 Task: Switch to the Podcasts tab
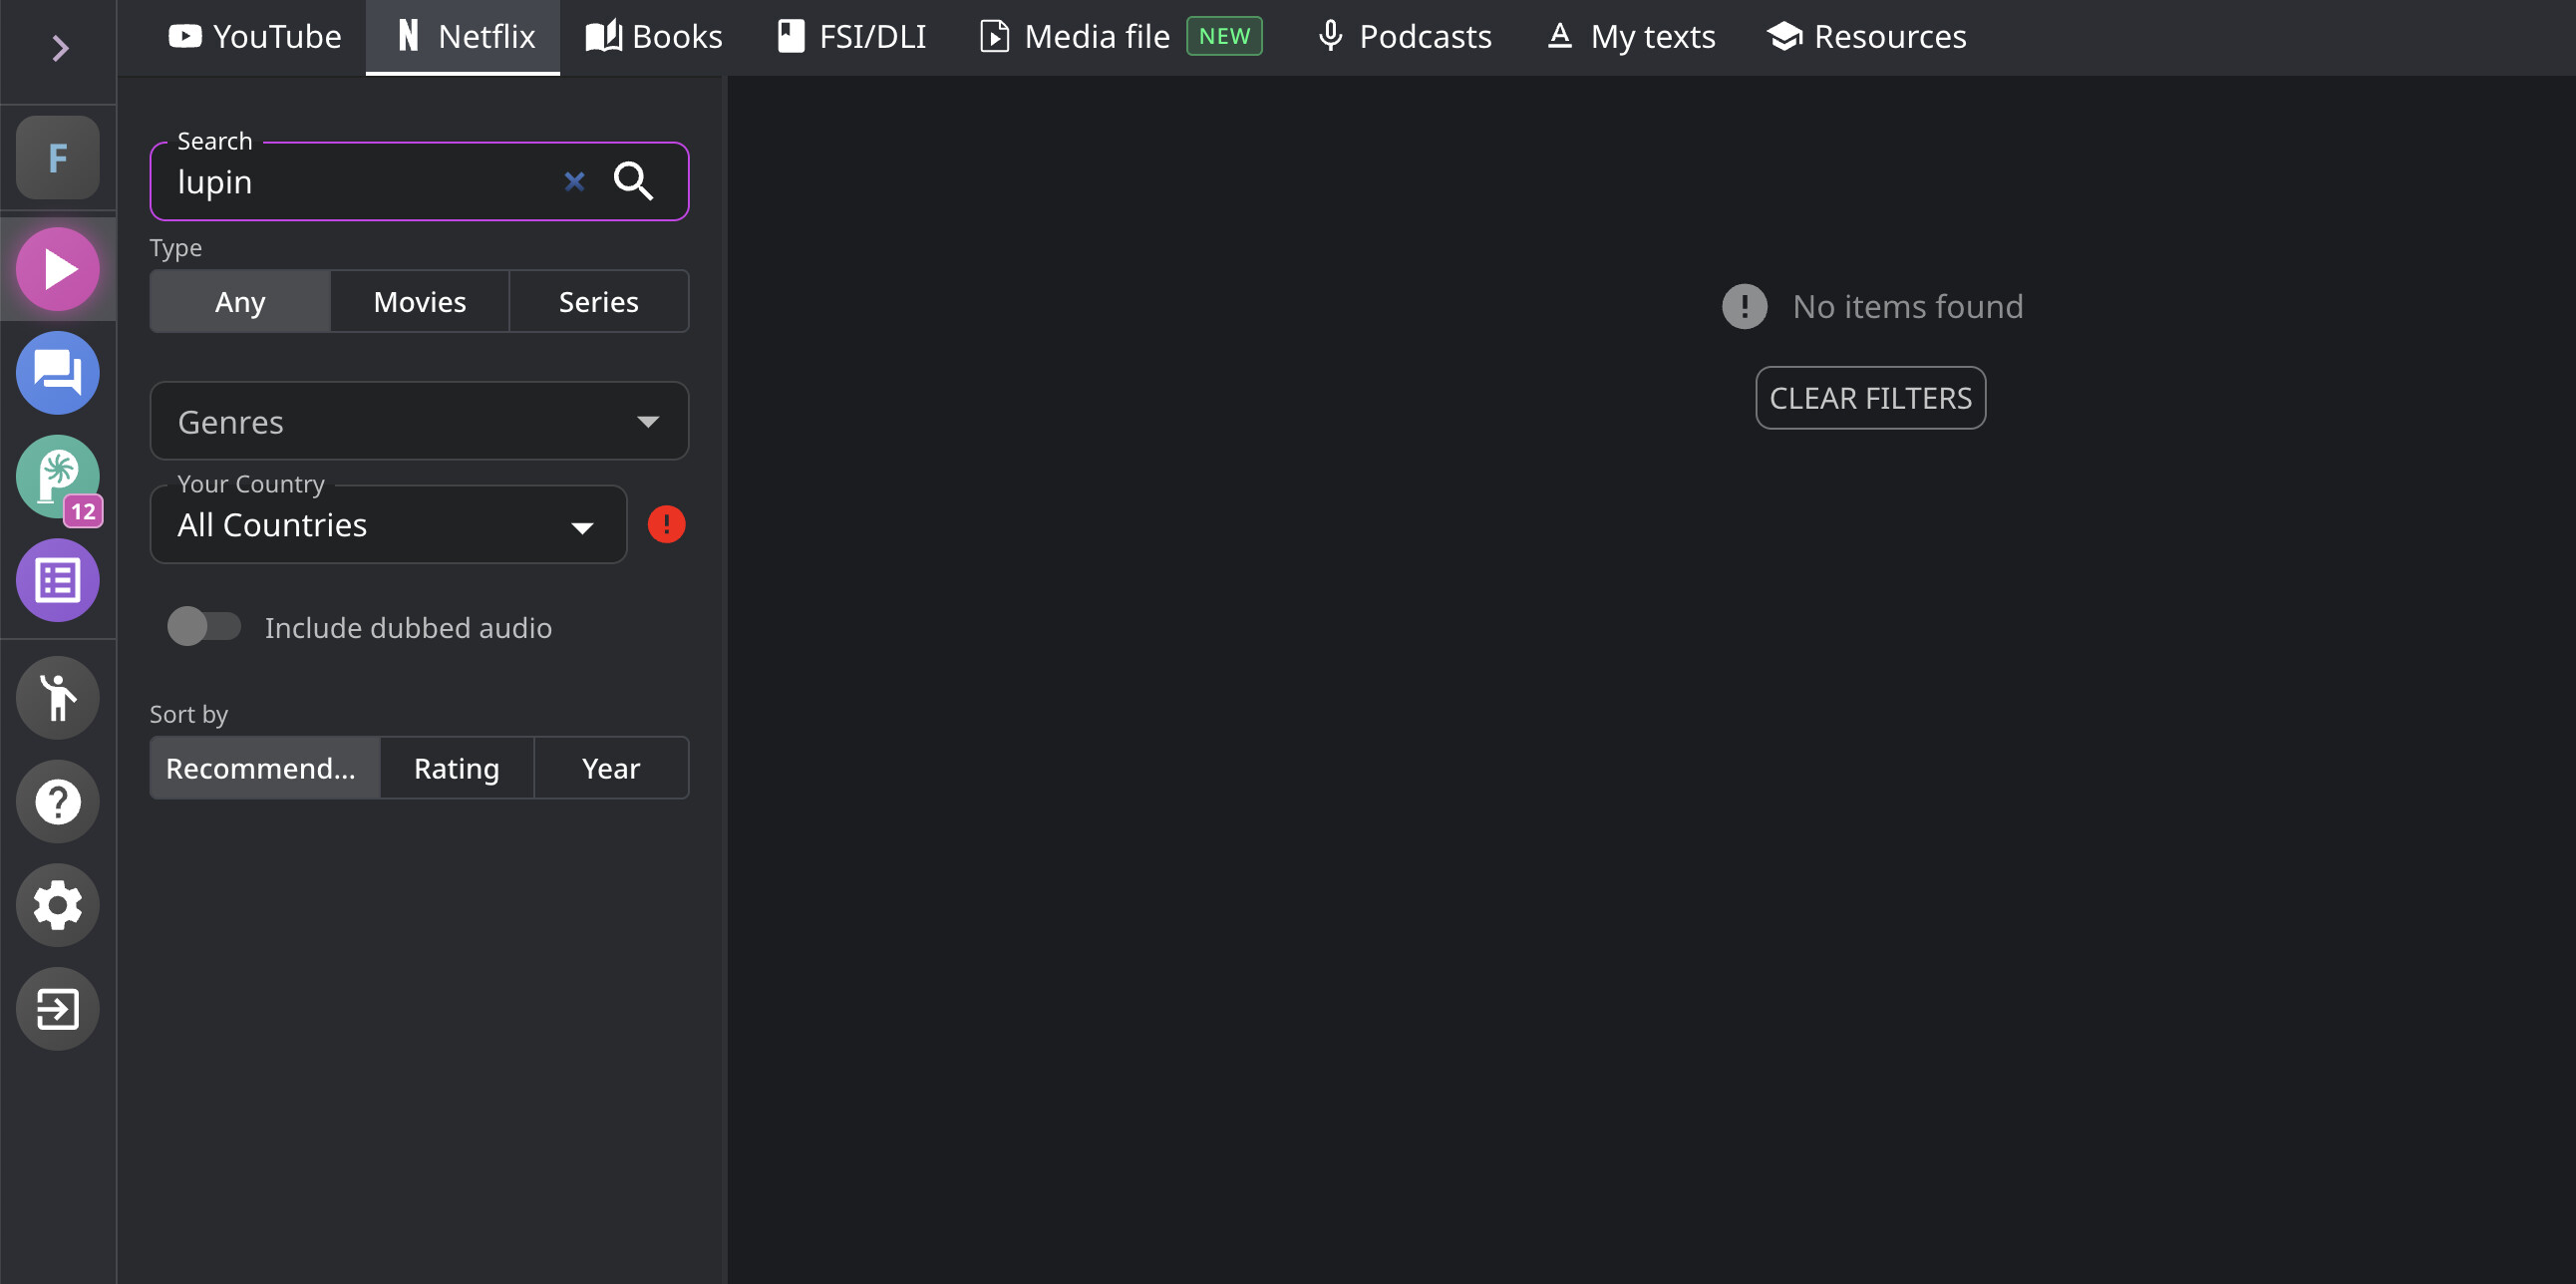point(1403,37)
